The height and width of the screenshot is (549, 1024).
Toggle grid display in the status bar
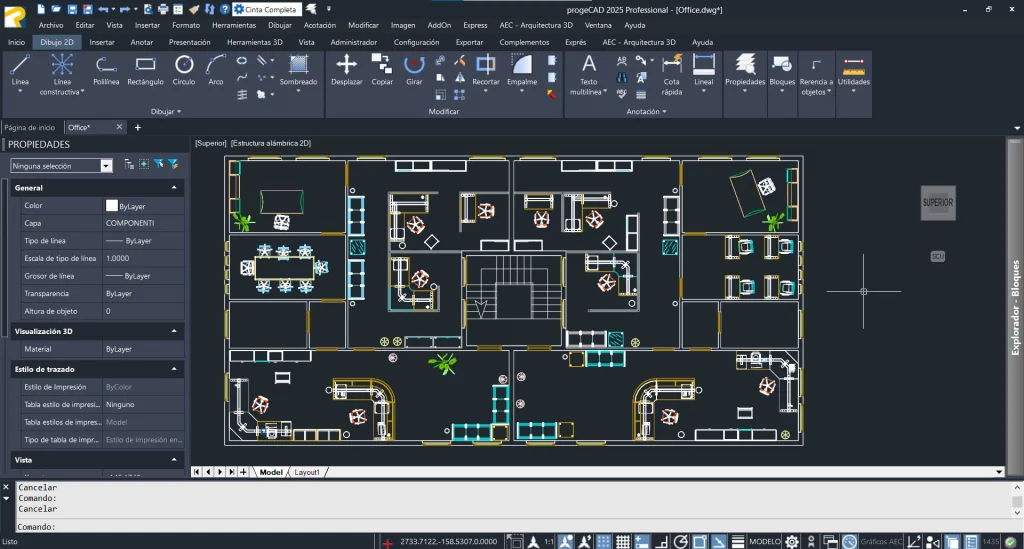622,541
